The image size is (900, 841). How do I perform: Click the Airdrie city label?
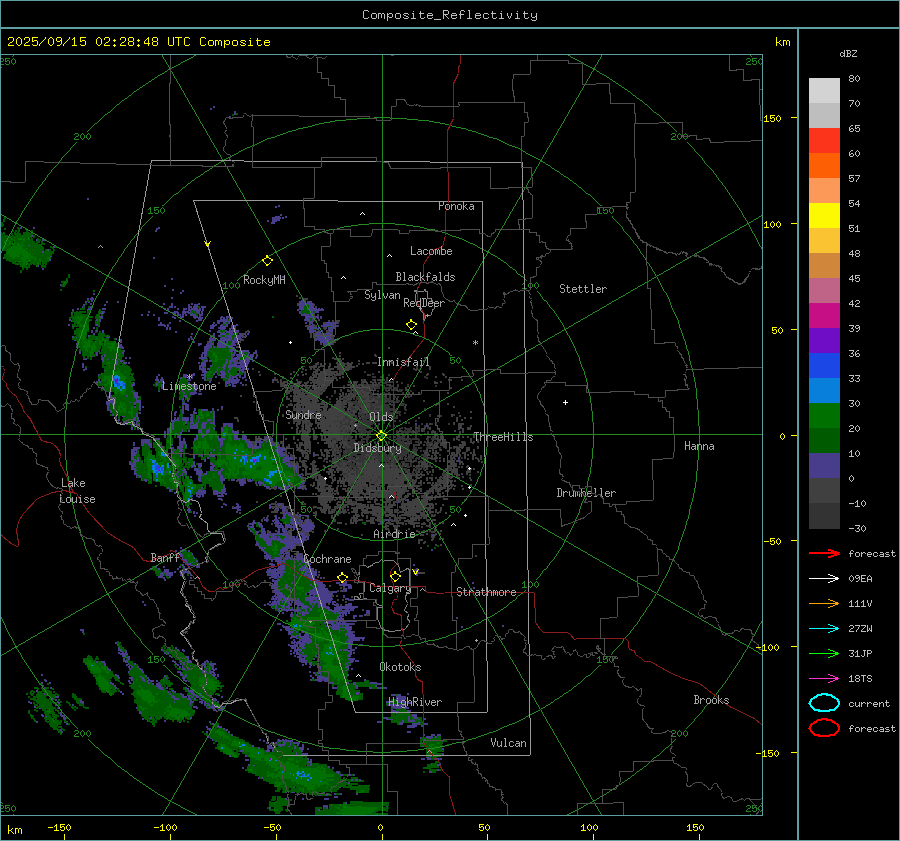click(x=394, y=534)
